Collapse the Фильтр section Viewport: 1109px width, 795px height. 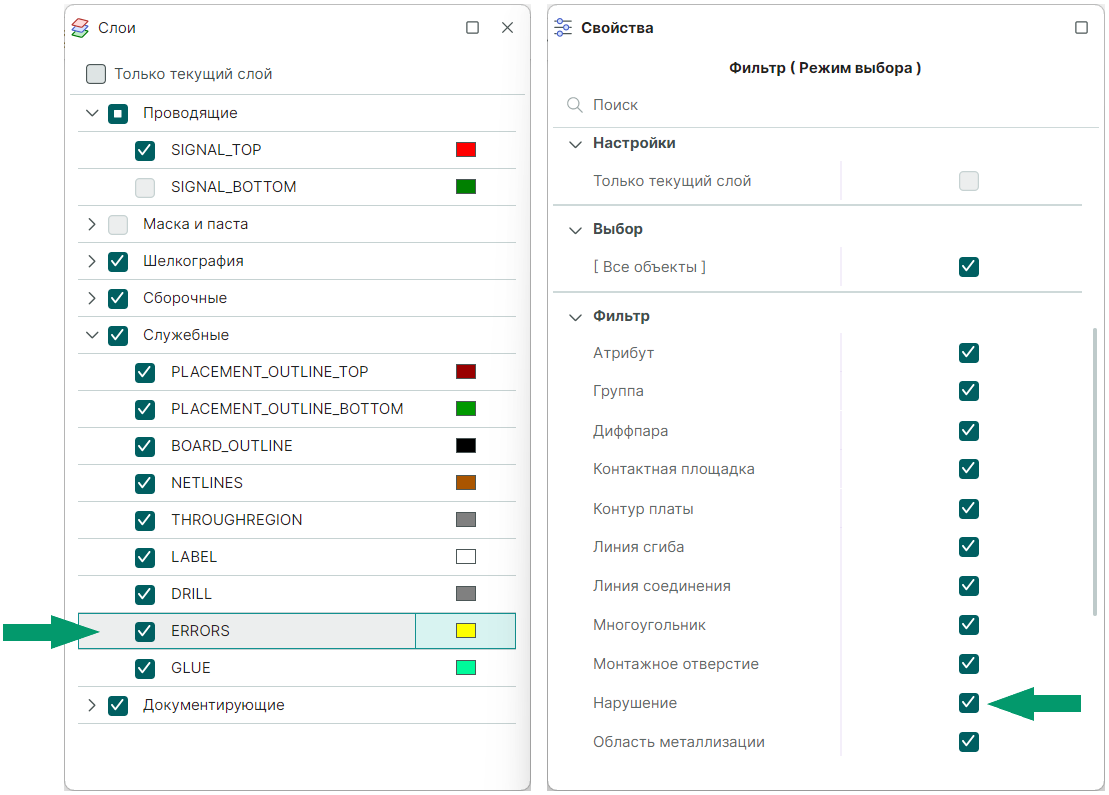(x=575, y=317)
